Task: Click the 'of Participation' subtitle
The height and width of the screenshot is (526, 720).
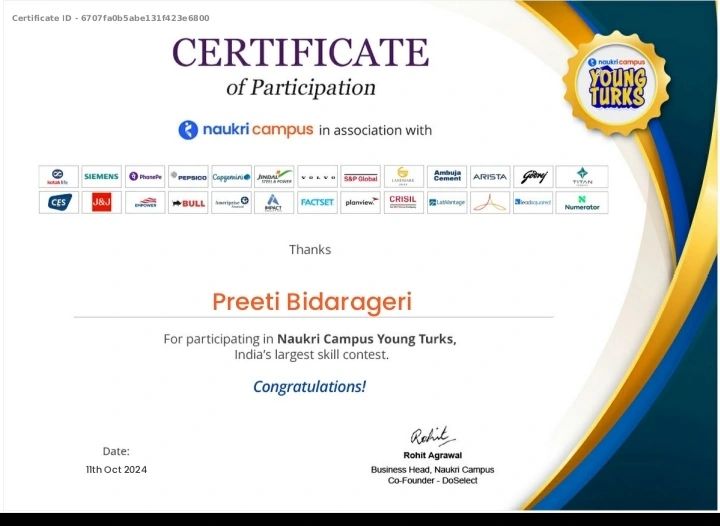Action: (301, 87)
